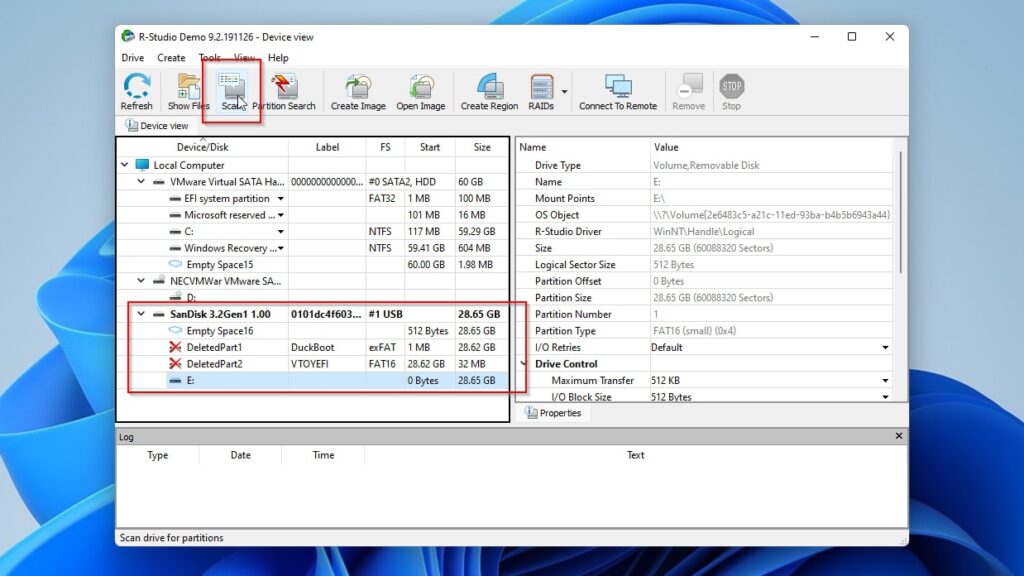Open the RAIDs dropdown arrow

click(x=564, y=91)
